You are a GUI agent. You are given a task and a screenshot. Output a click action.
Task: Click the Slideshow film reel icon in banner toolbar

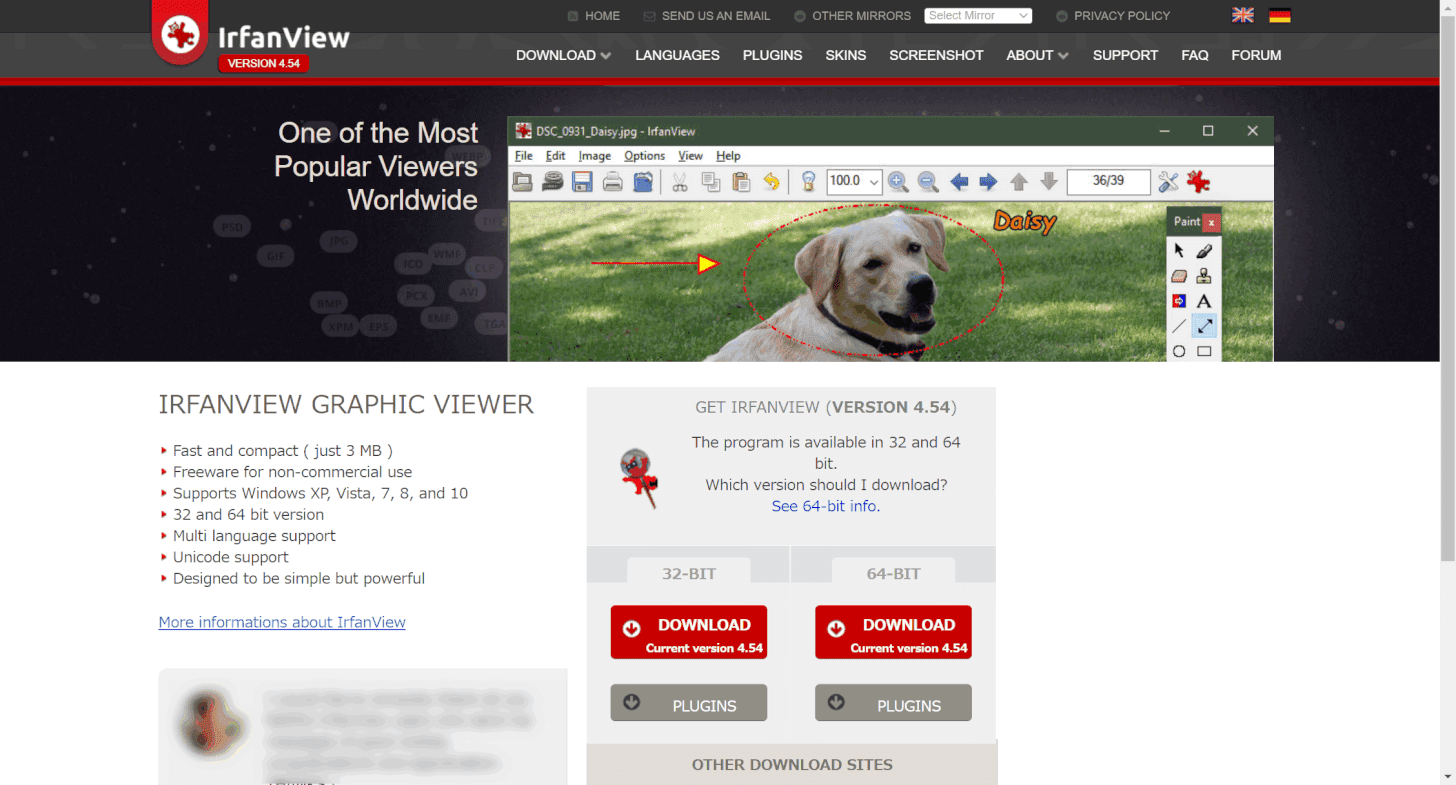[x=552, y=182]
